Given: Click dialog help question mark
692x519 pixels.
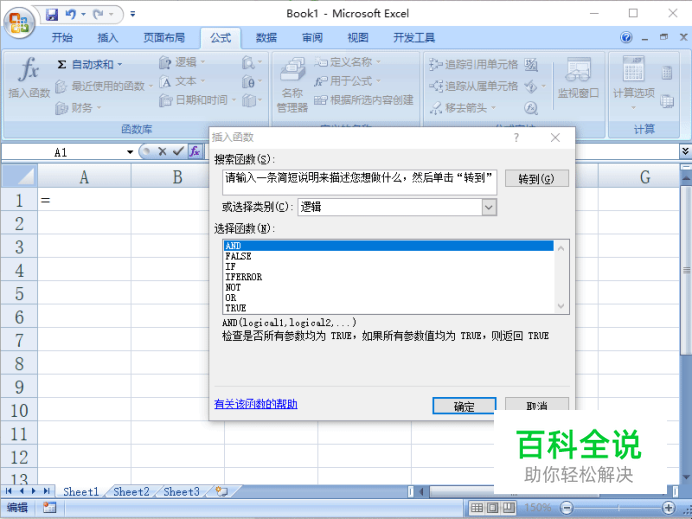Looking at the screenshot, I should (x=516, y=138).
